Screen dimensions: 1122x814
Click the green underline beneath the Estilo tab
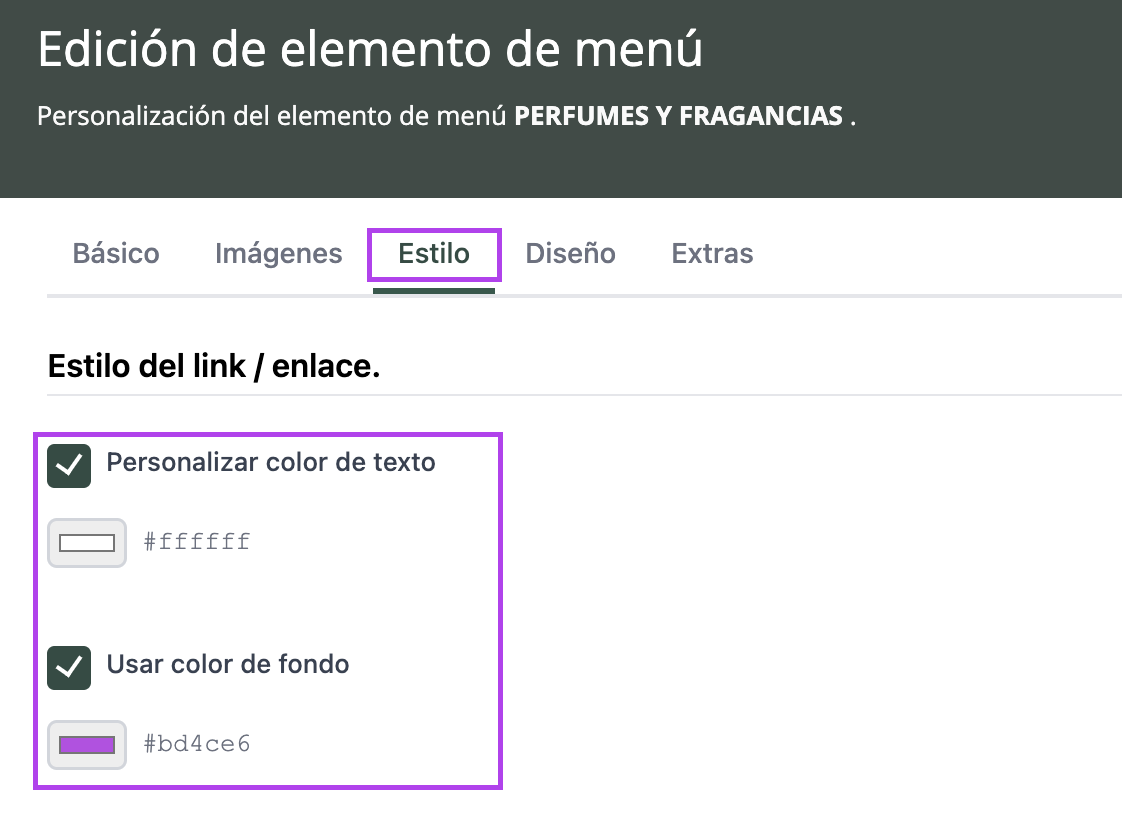(x=434, y=291)
